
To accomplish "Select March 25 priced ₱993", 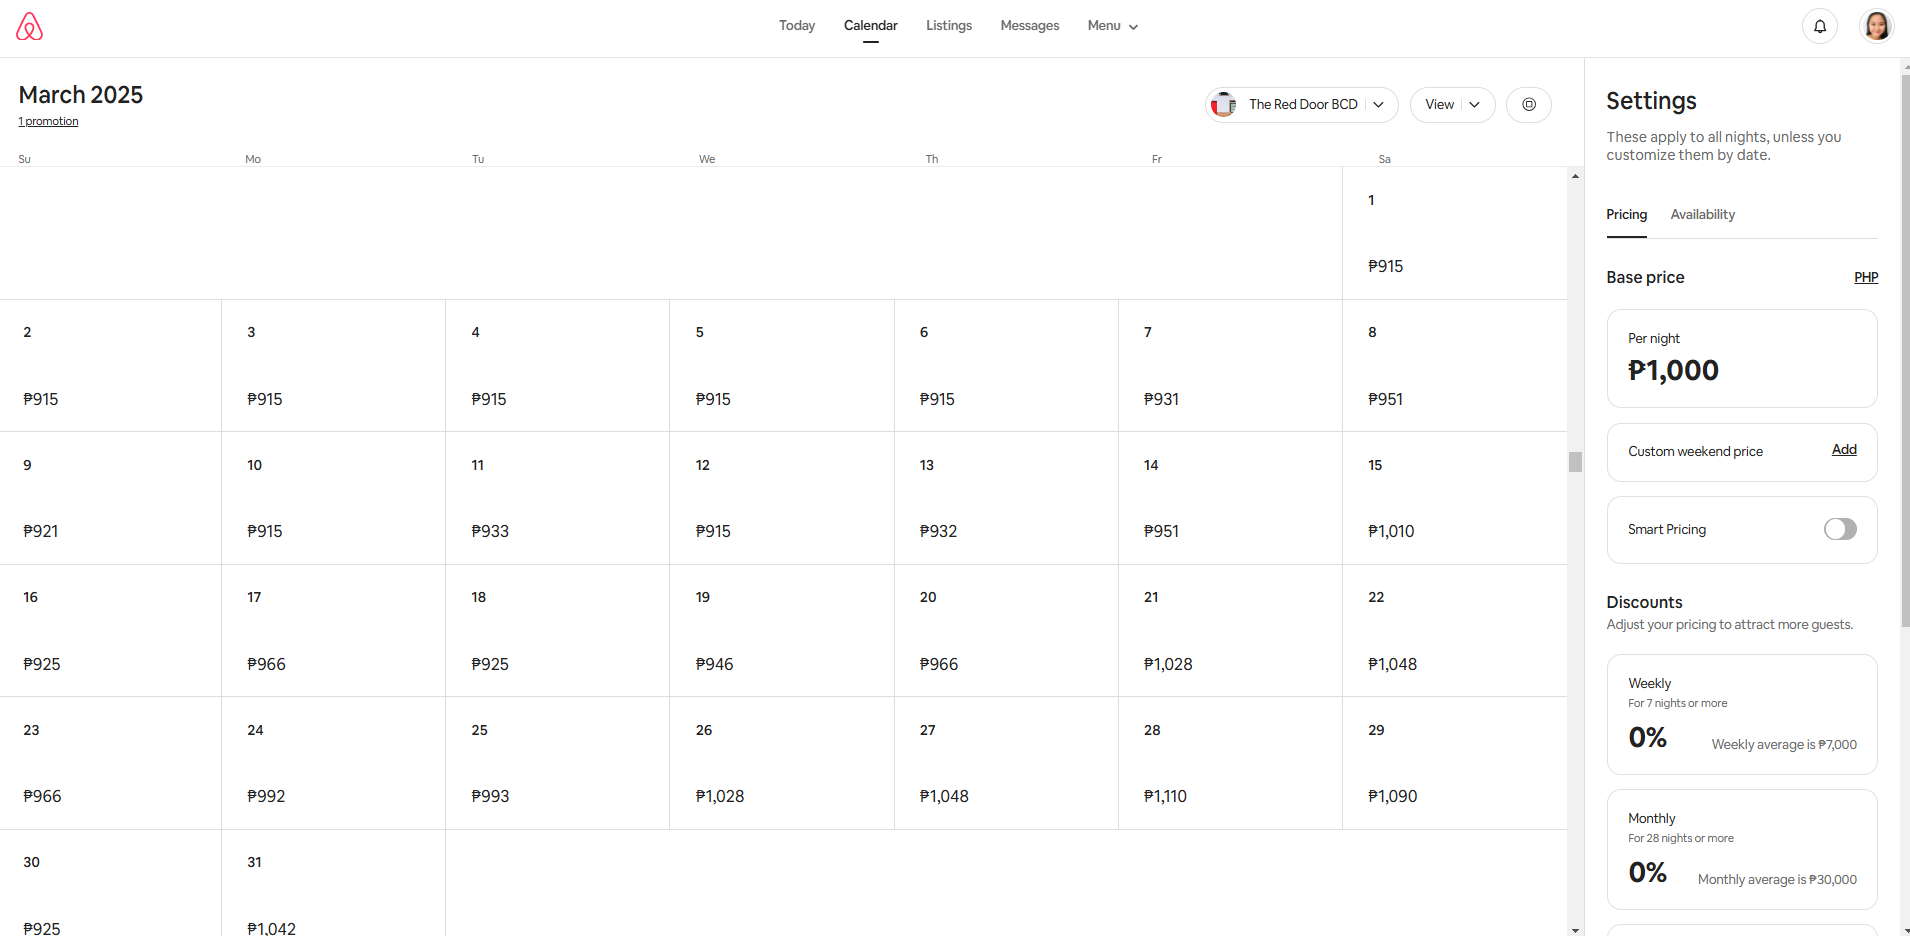I will tap(557, 763).
